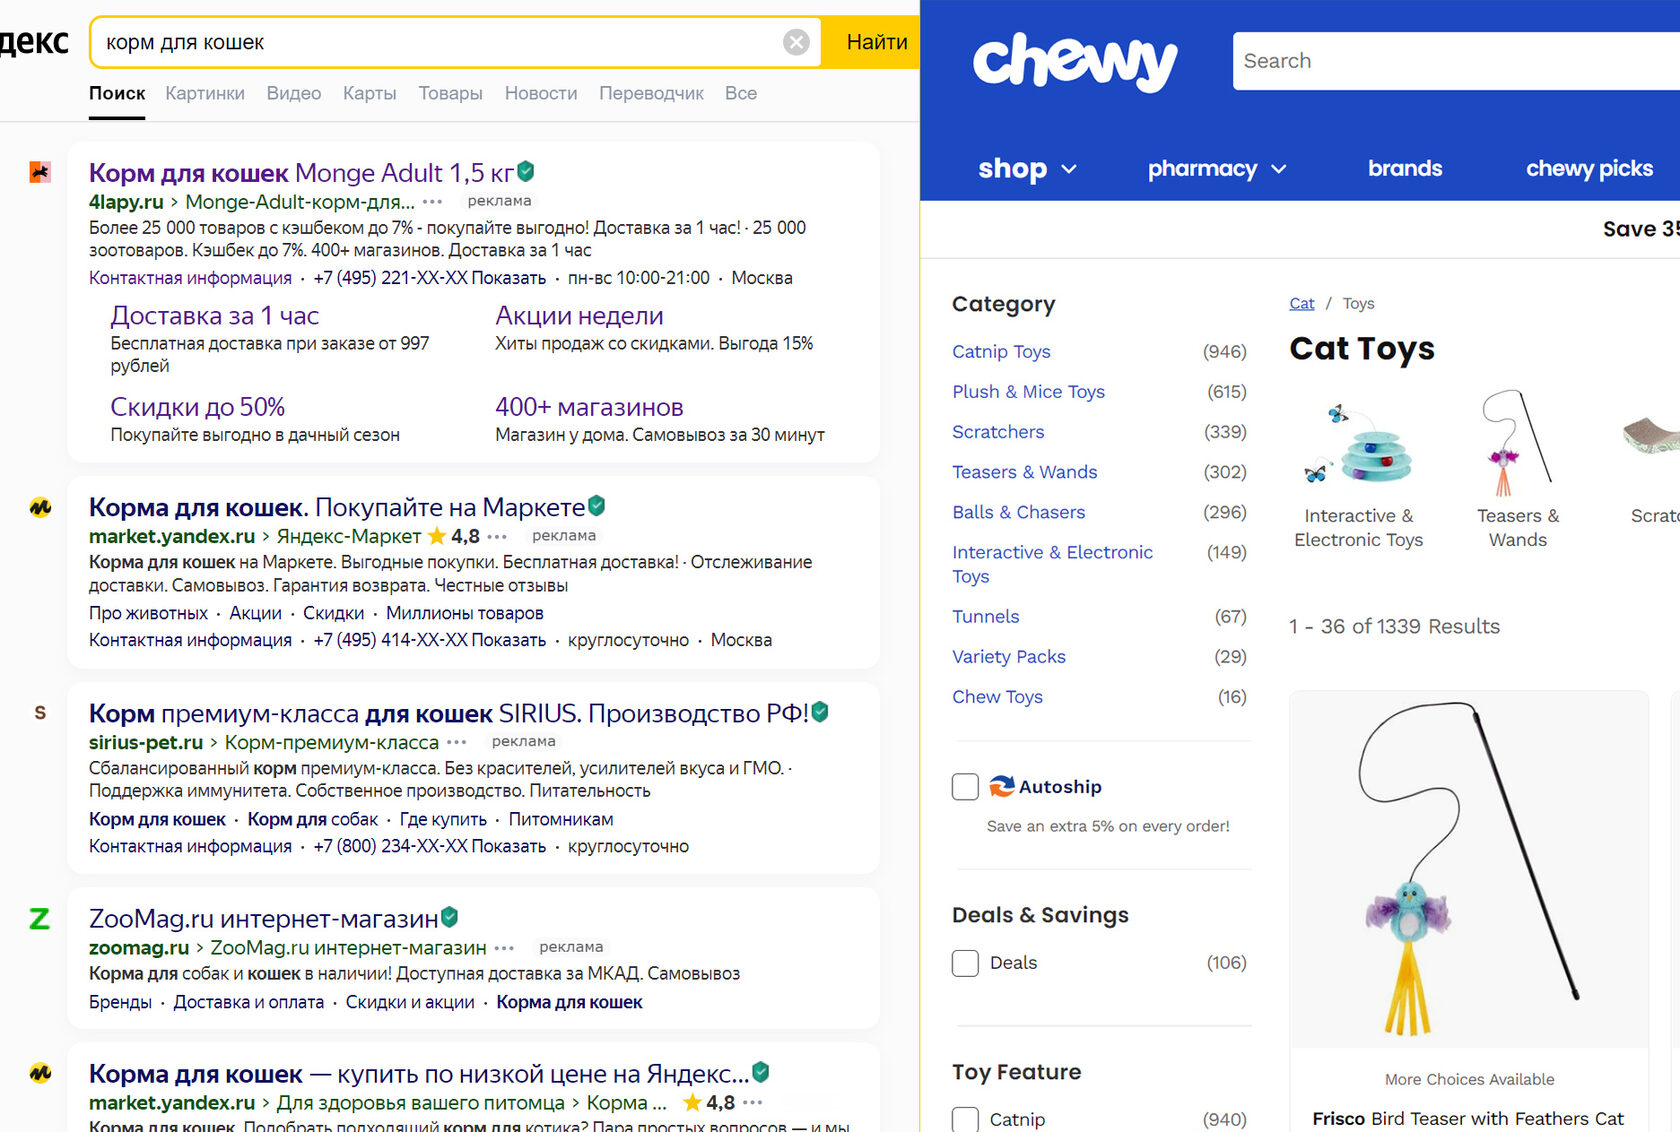Switch to the Картинки tab
Image resolution: width=1680 pixels, height=1132 pixels.
tap(205, 93)
